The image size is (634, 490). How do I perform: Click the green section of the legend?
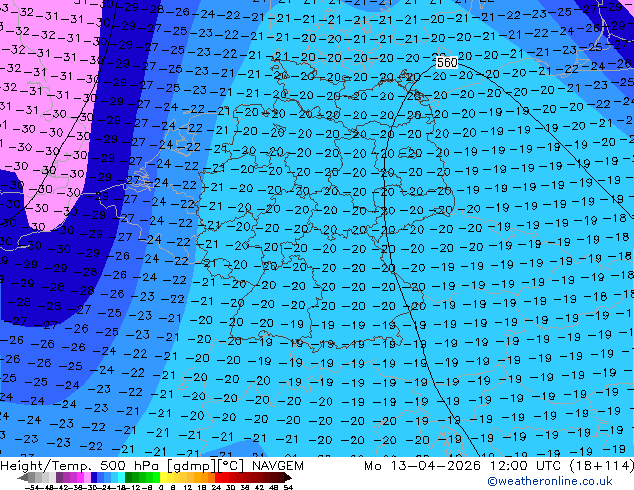tap(143, 477)
